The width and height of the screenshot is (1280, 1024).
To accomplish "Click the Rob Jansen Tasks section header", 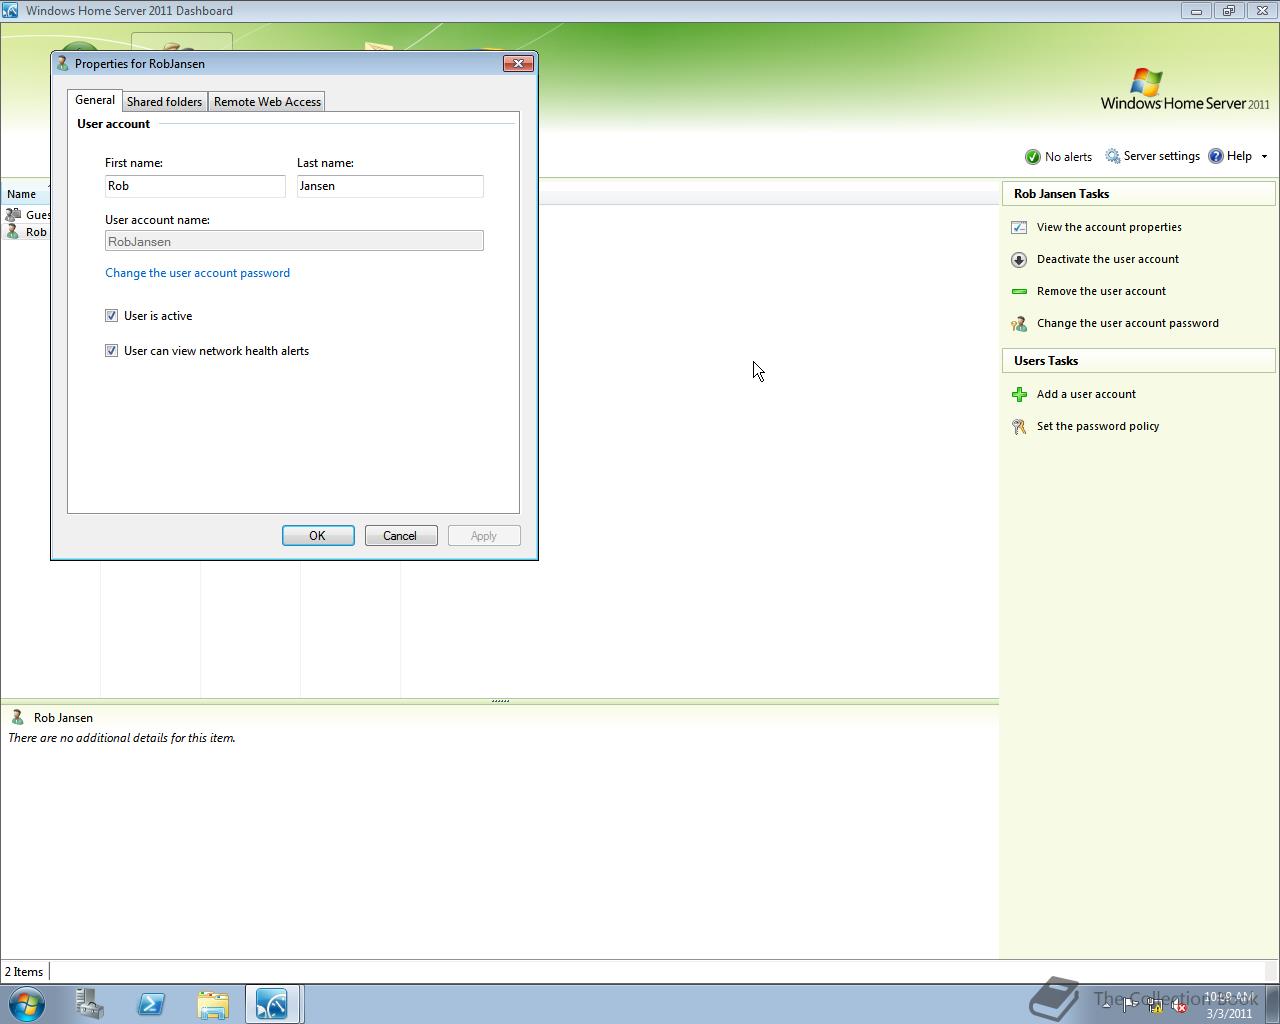I will point(1139,194).
